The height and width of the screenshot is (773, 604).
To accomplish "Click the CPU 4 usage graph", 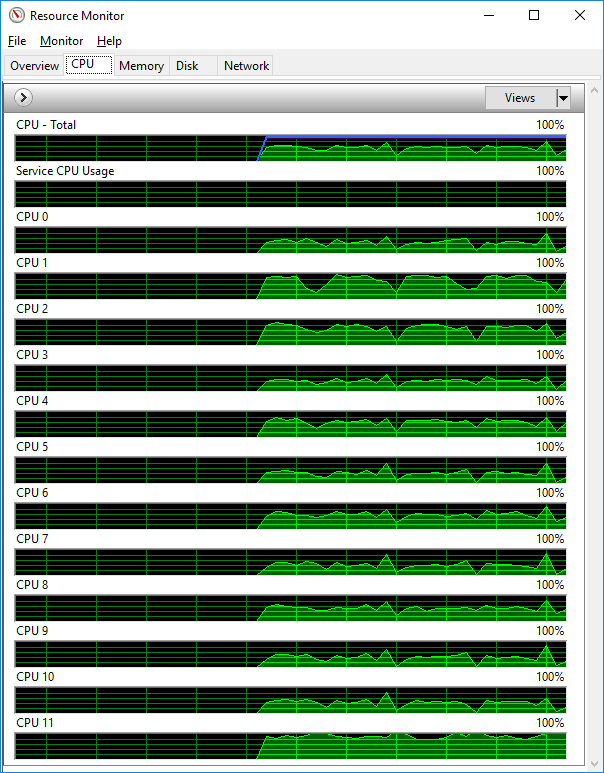I will (290, 424).
